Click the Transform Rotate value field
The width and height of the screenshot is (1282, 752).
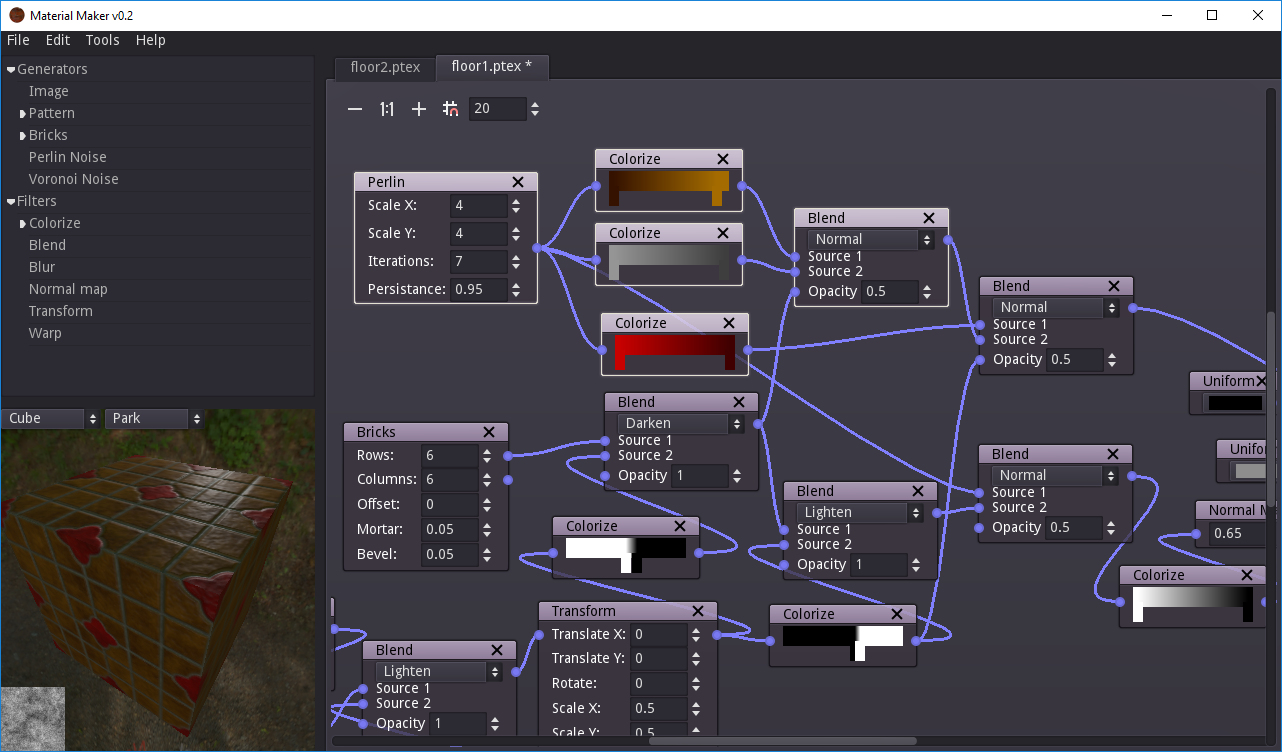(659, 683)
